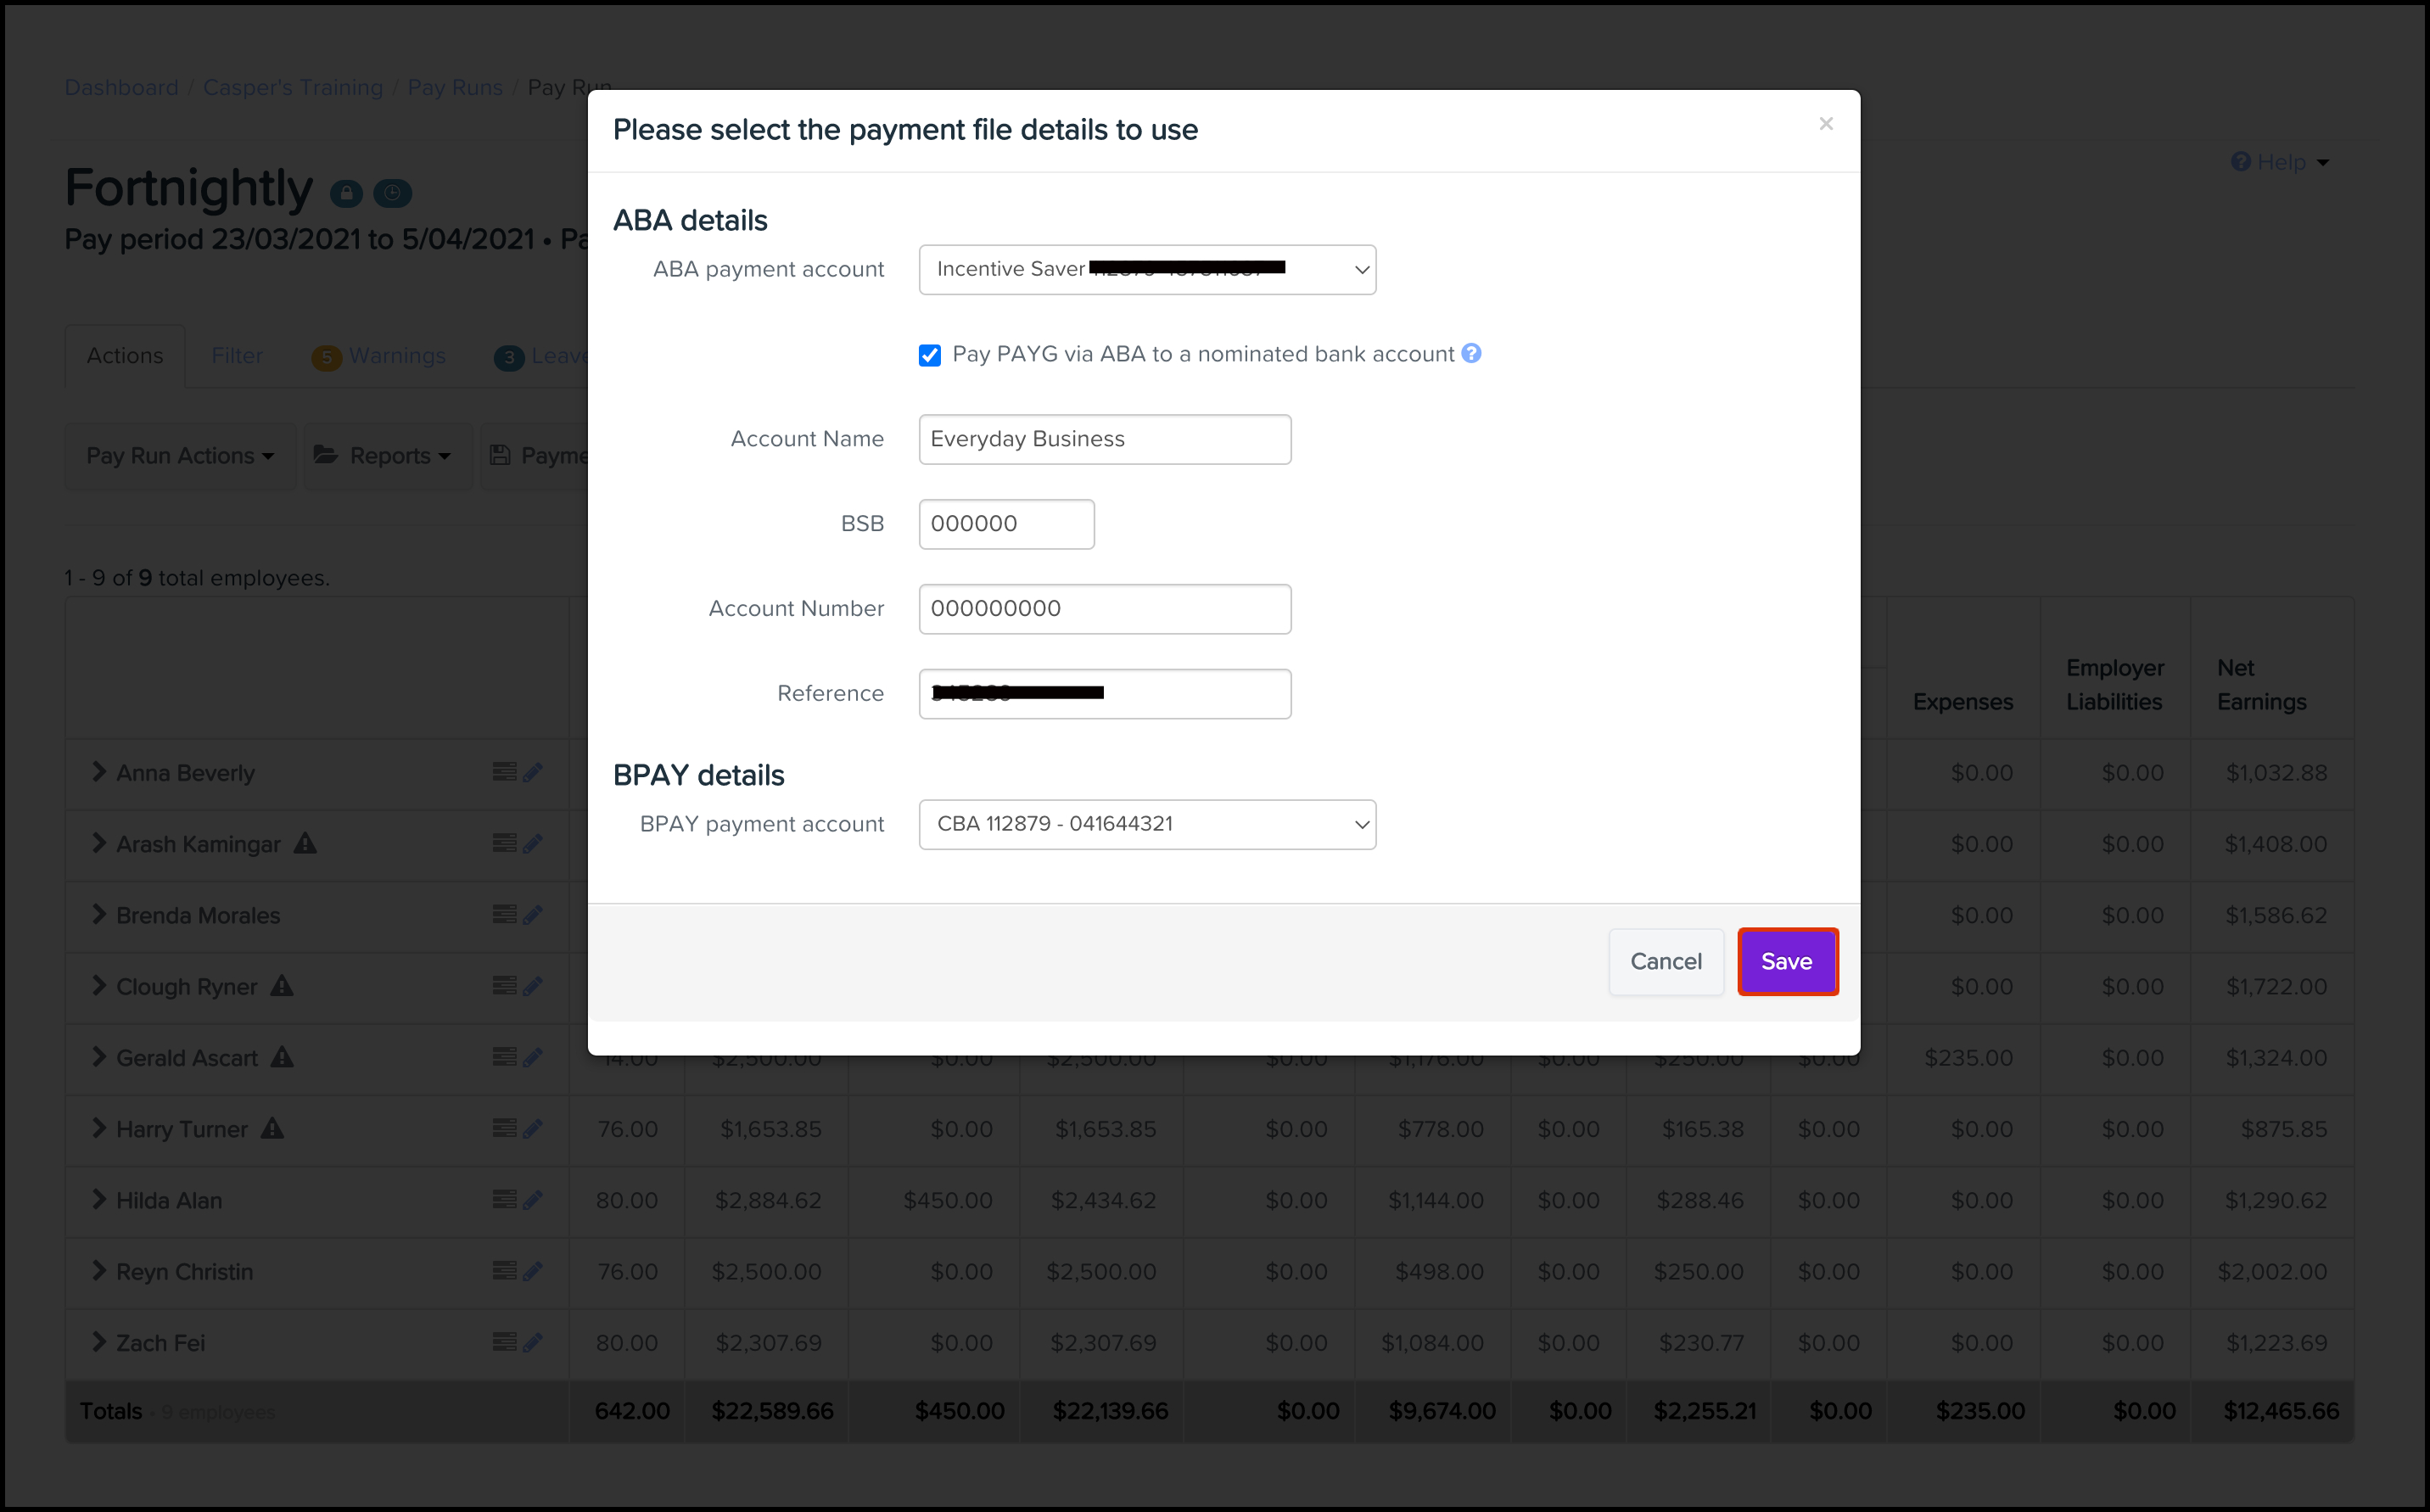Click the help icon beside Pay PAYG option

(1471, 353)
